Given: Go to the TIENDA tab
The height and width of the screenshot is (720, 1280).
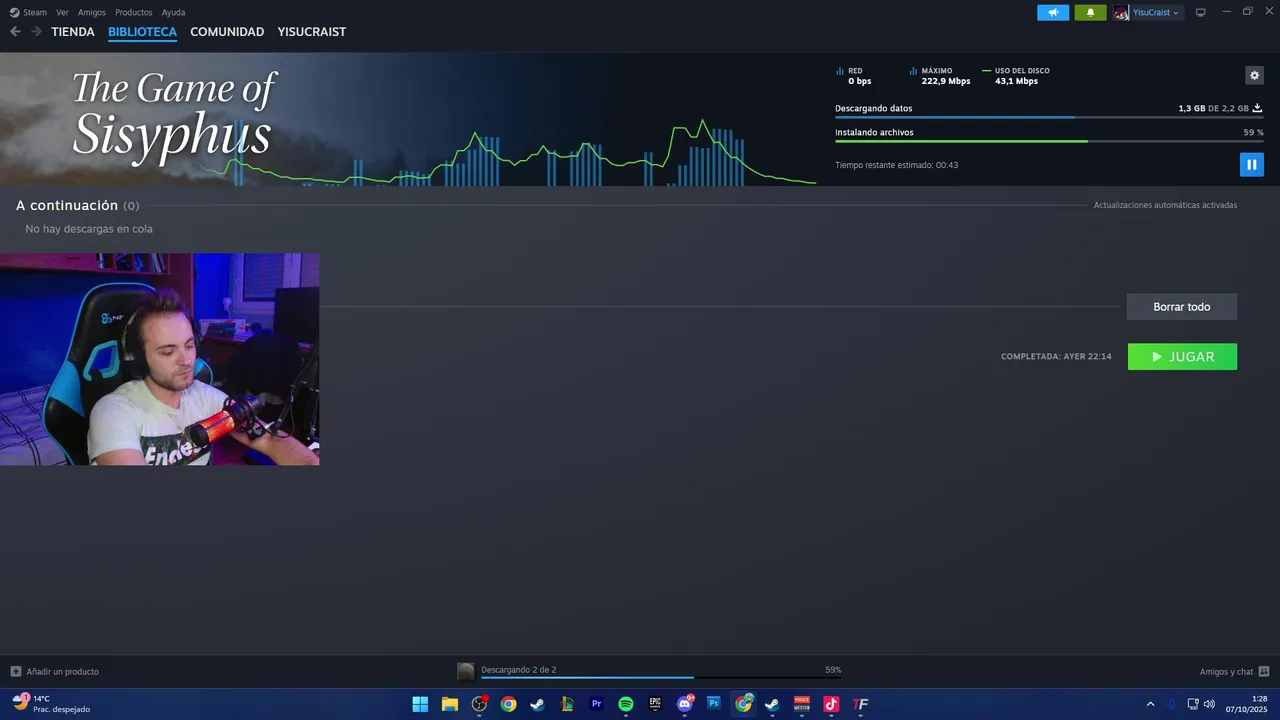Looking at the screenshot, I should click(x=73, y=32).
